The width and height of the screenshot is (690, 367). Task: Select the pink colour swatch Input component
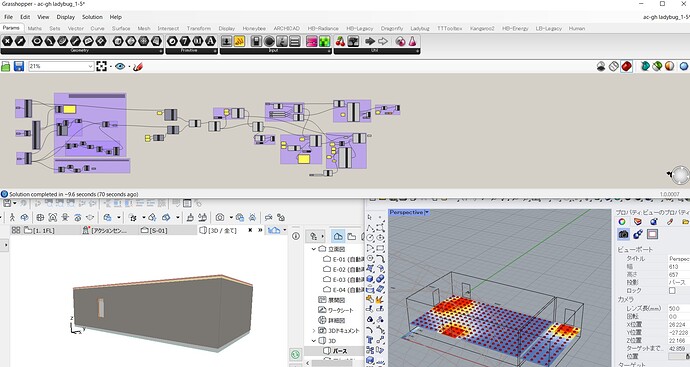point(312,41)
